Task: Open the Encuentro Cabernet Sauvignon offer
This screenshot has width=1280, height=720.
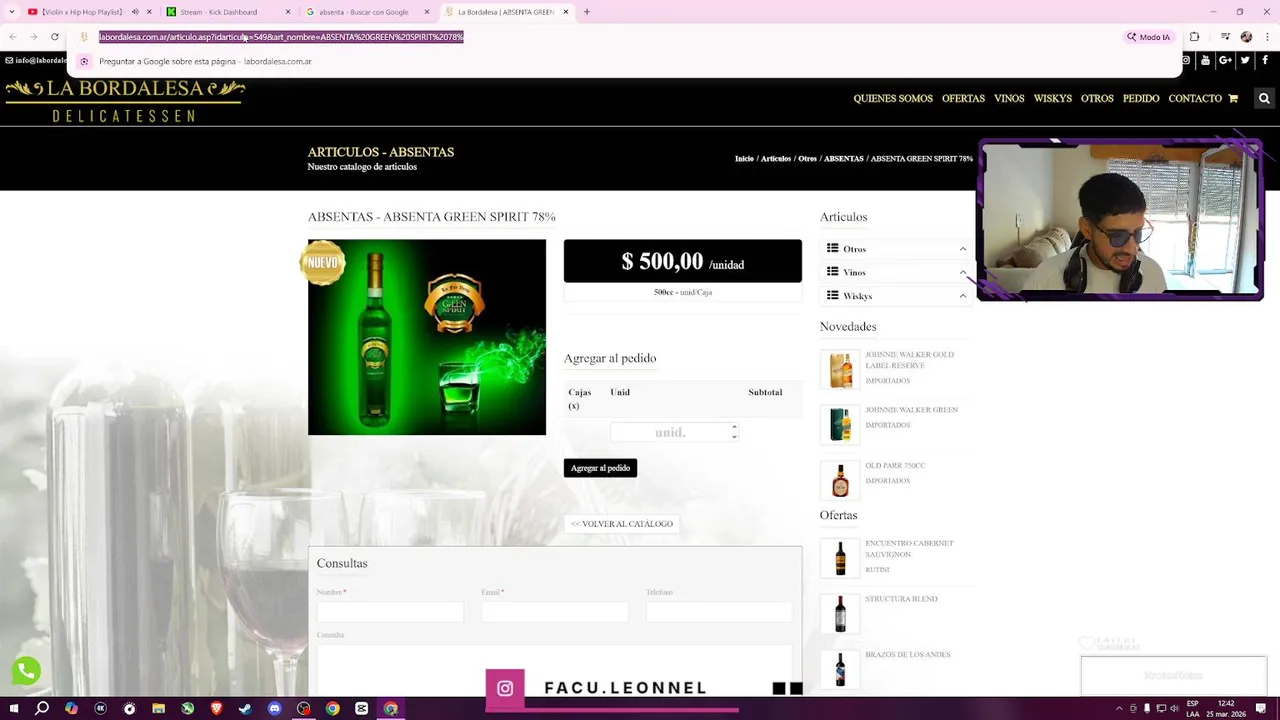Action: pos(909,549)
